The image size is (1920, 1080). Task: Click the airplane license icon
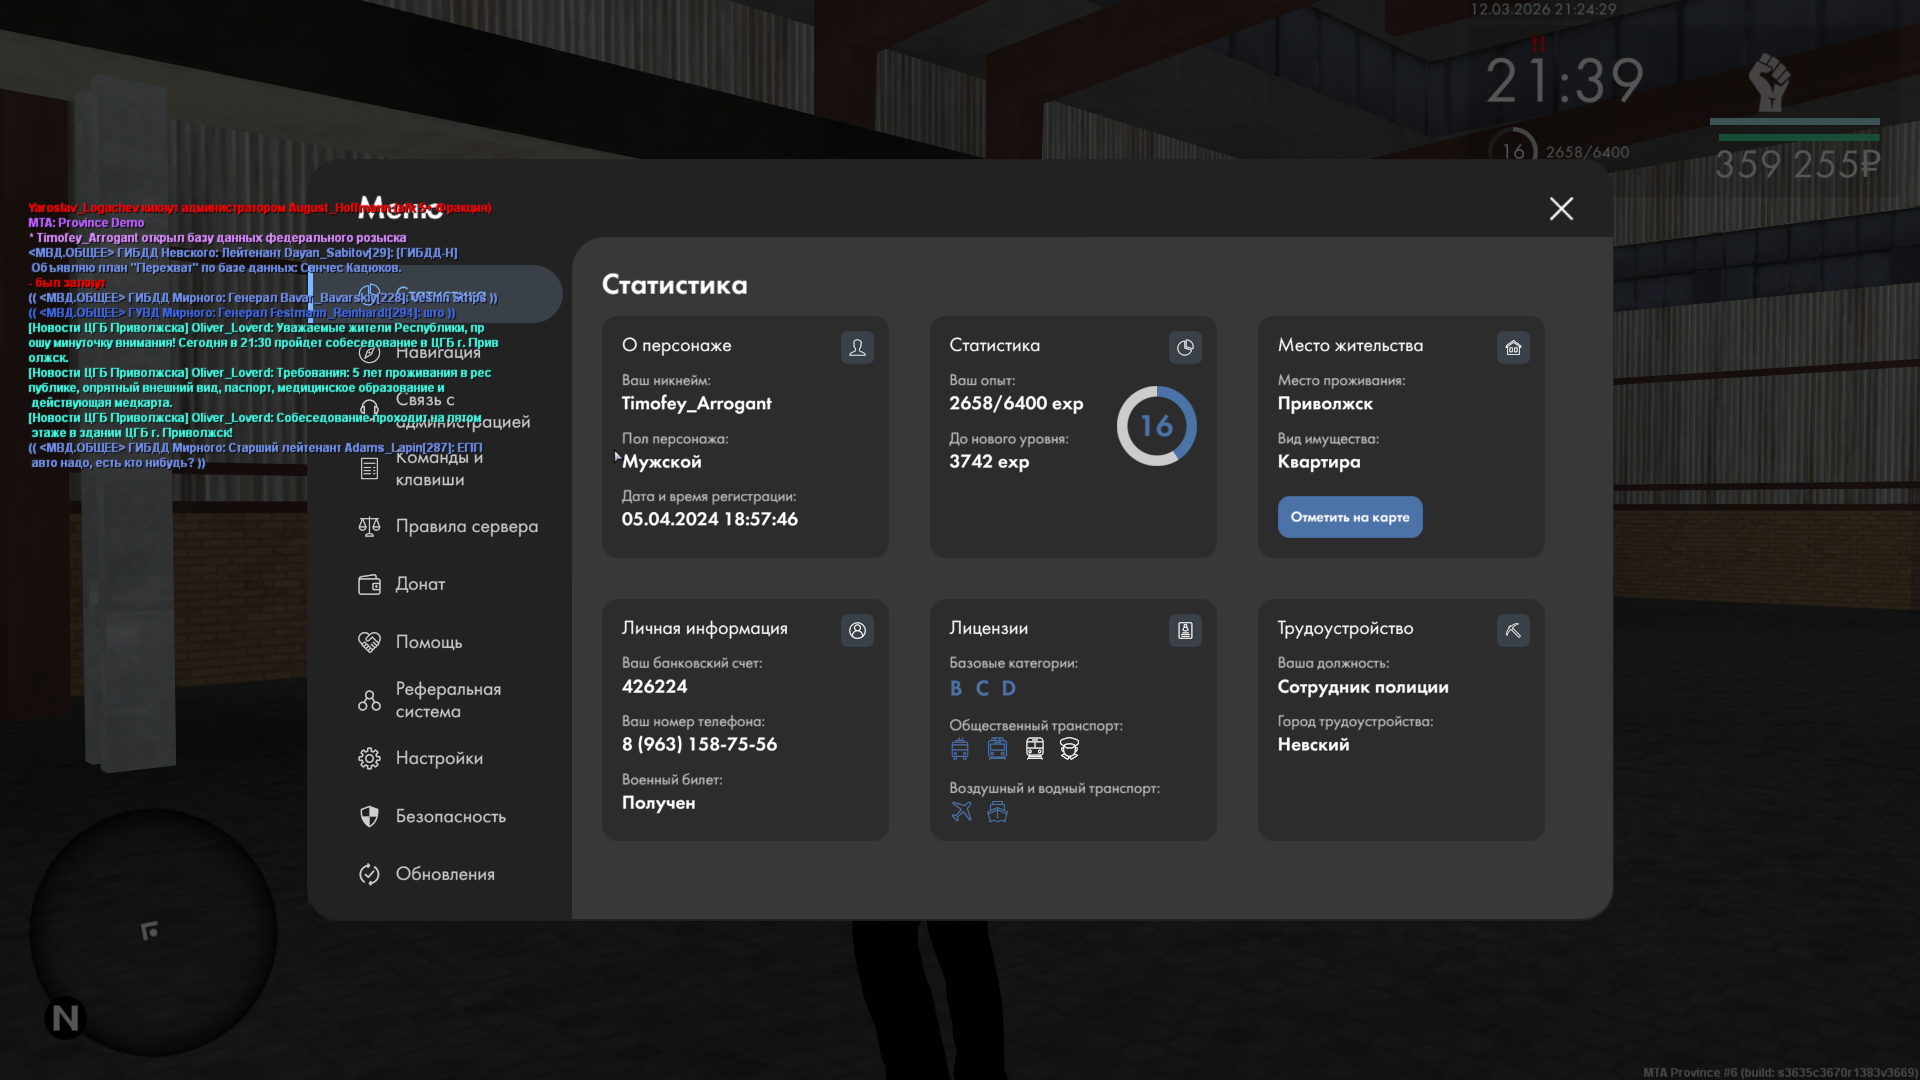[x=961, y=811]
